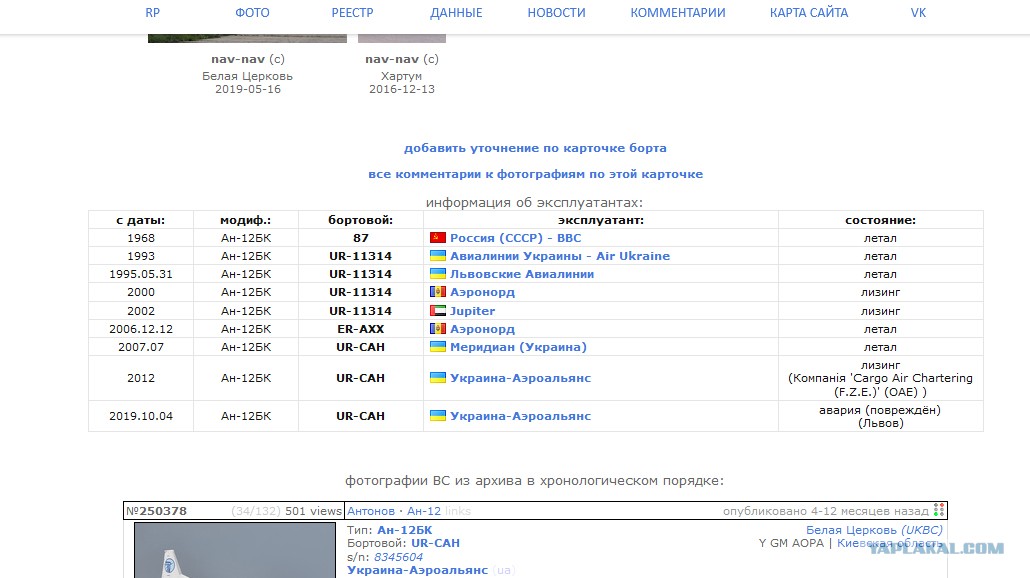Open operator Львовские Авиалинии

[522, 274]
